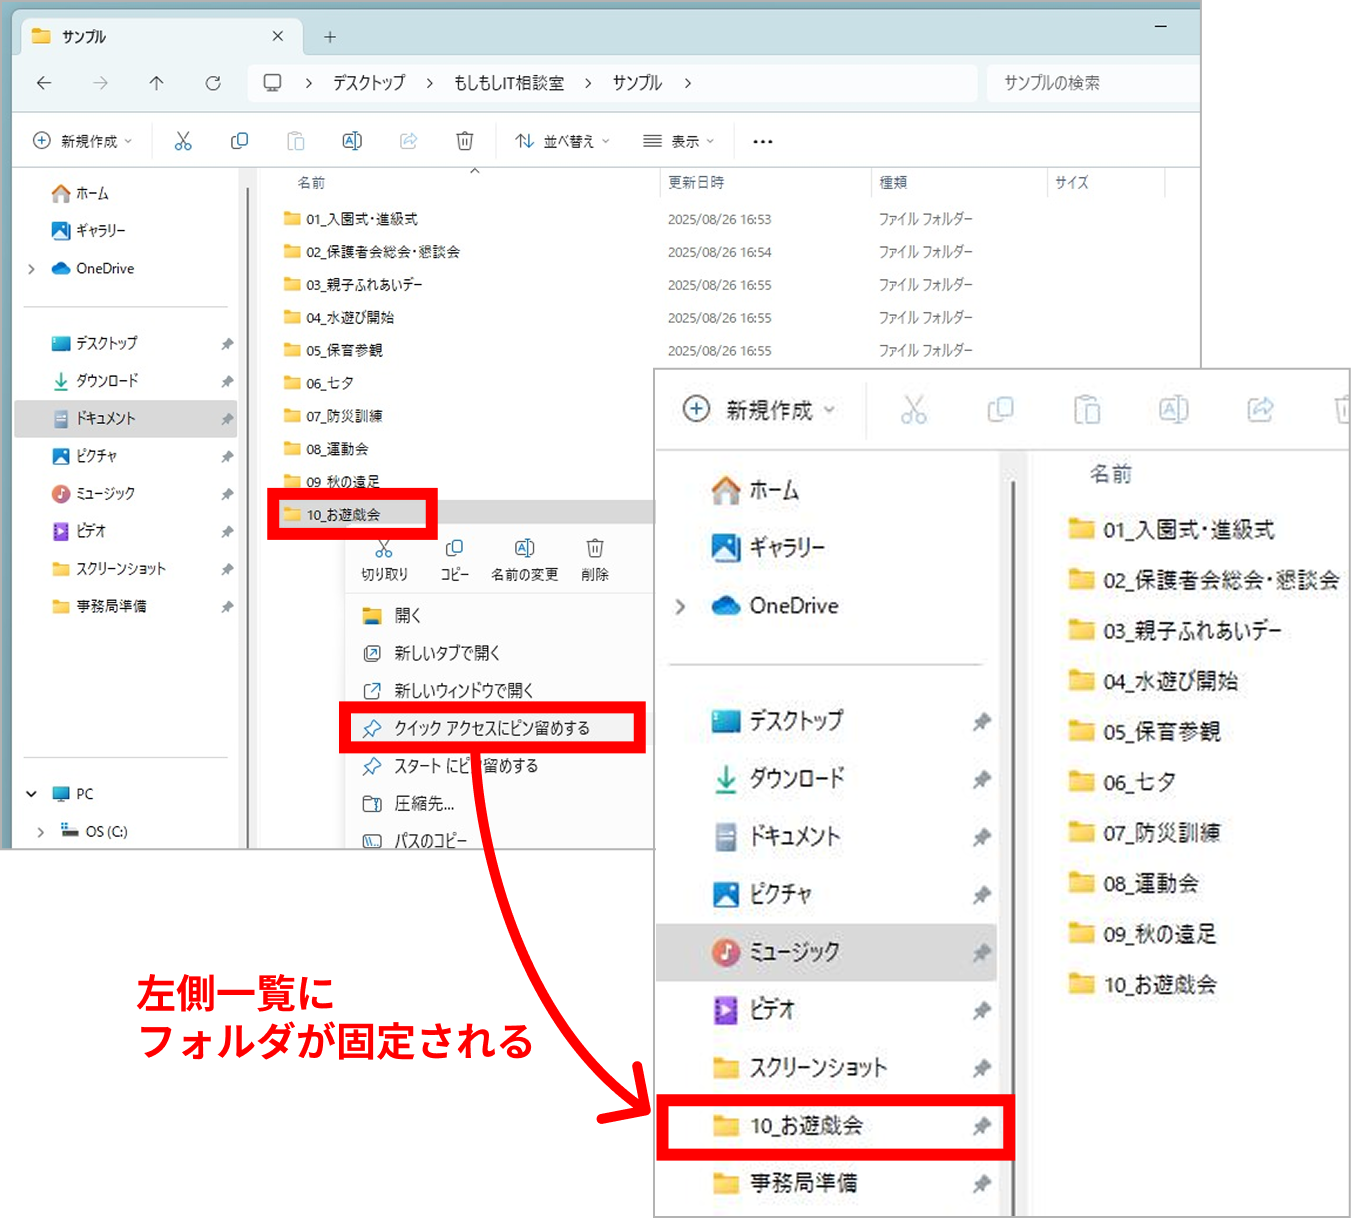Select クイック アクセスにピン留めする menu entry
Screen dimensions: 1351x1218
tap(491, 728)
